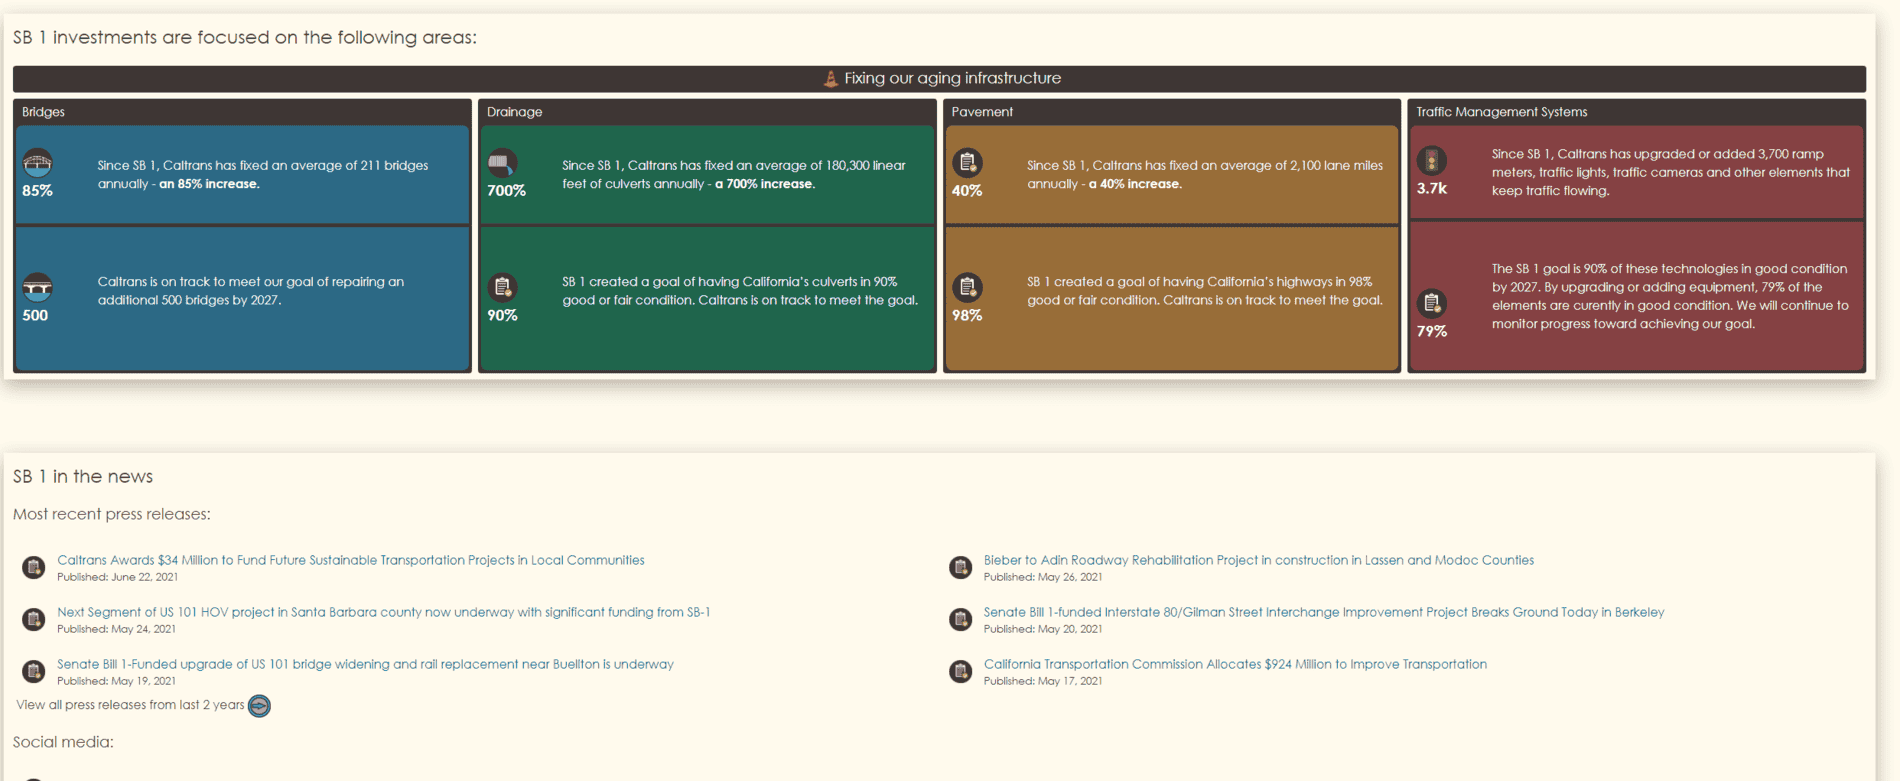Image resolution: width=1900 pixels, height=781 pixels.
Task: Open Bieber to Adin Roadway Rehabilitation release
Action: [1259, 560]
